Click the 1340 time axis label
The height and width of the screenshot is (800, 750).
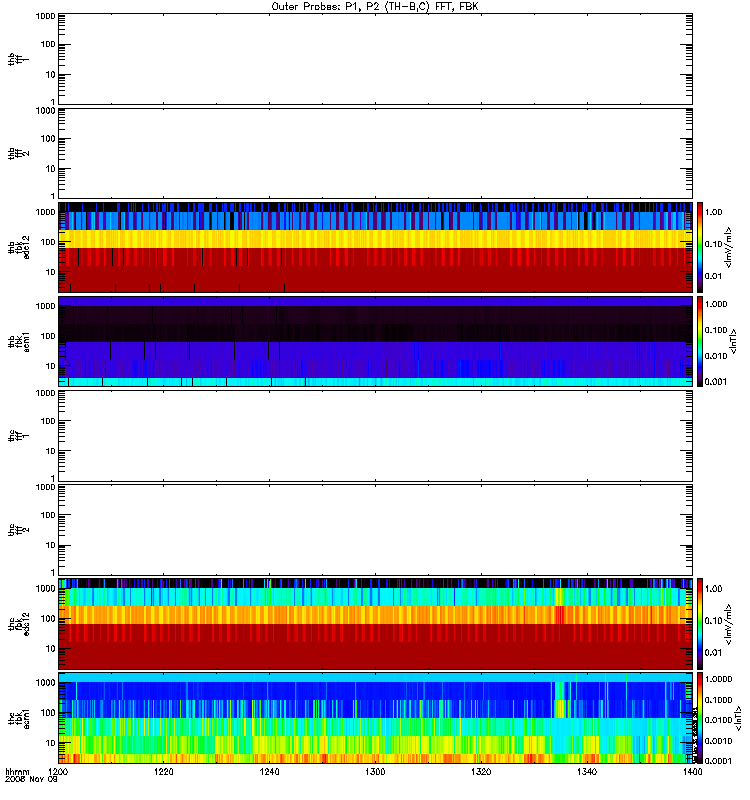pos(587,772)
